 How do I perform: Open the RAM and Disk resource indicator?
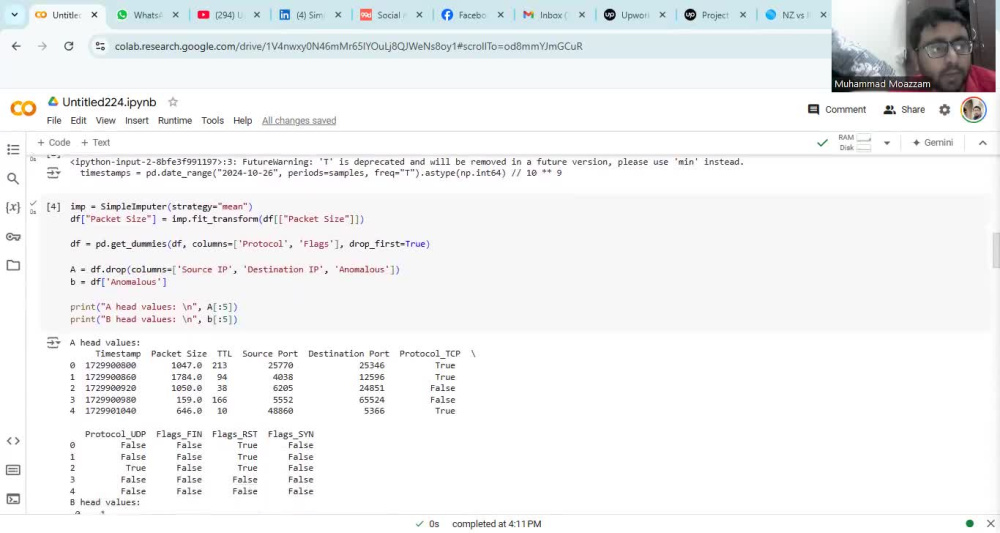coord(855,143)
